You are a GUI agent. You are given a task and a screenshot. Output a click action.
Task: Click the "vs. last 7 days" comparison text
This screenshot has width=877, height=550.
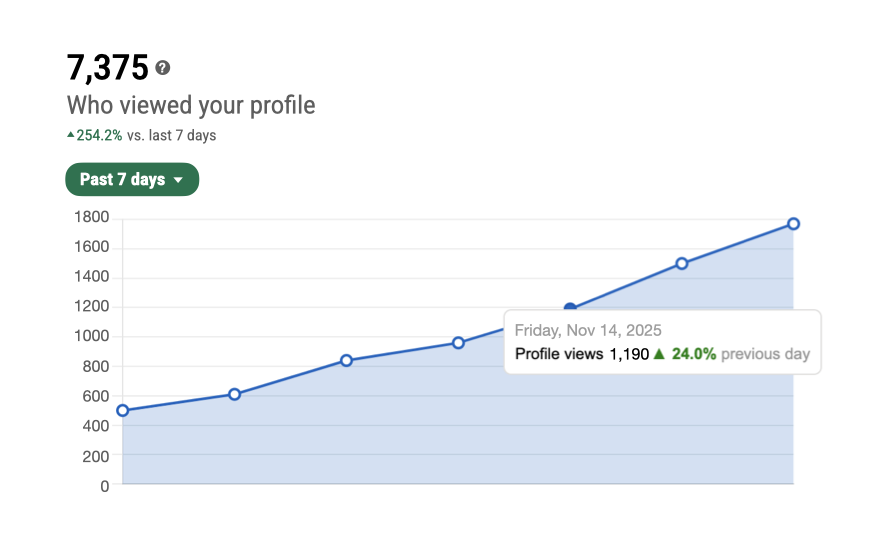[x=171, y=136]
